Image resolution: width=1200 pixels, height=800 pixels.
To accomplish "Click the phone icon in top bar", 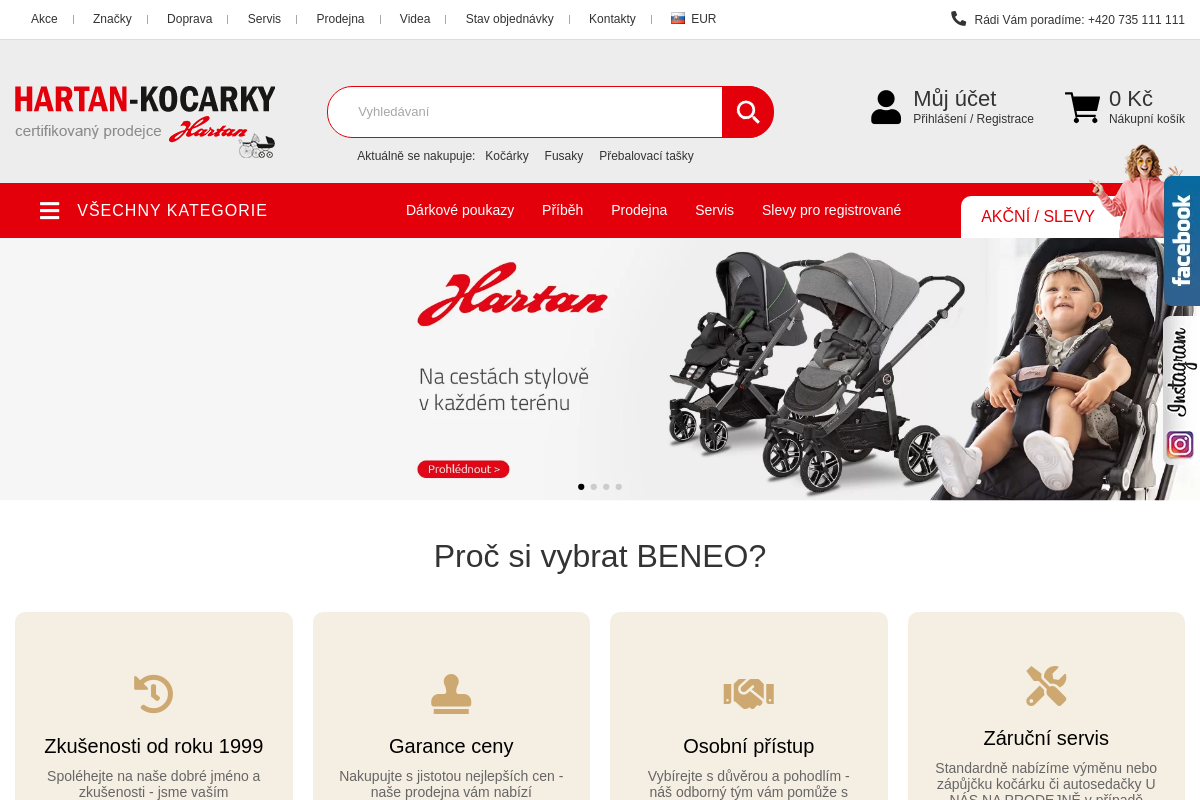I will pos(958,18).
